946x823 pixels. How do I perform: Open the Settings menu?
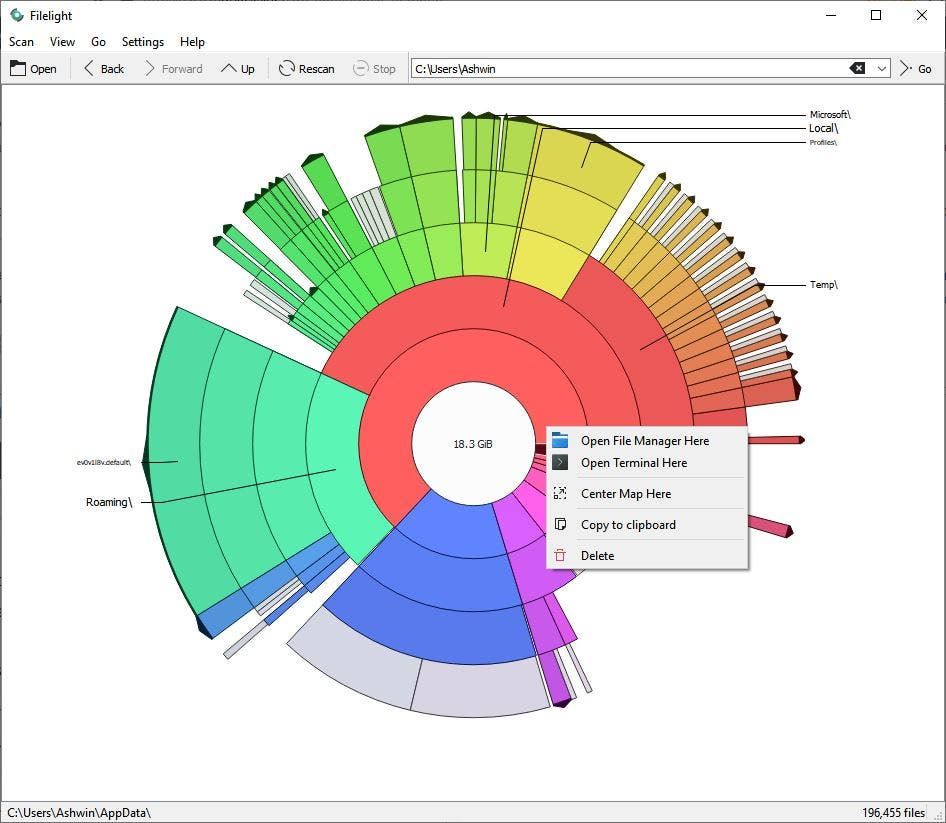(143, 42)
